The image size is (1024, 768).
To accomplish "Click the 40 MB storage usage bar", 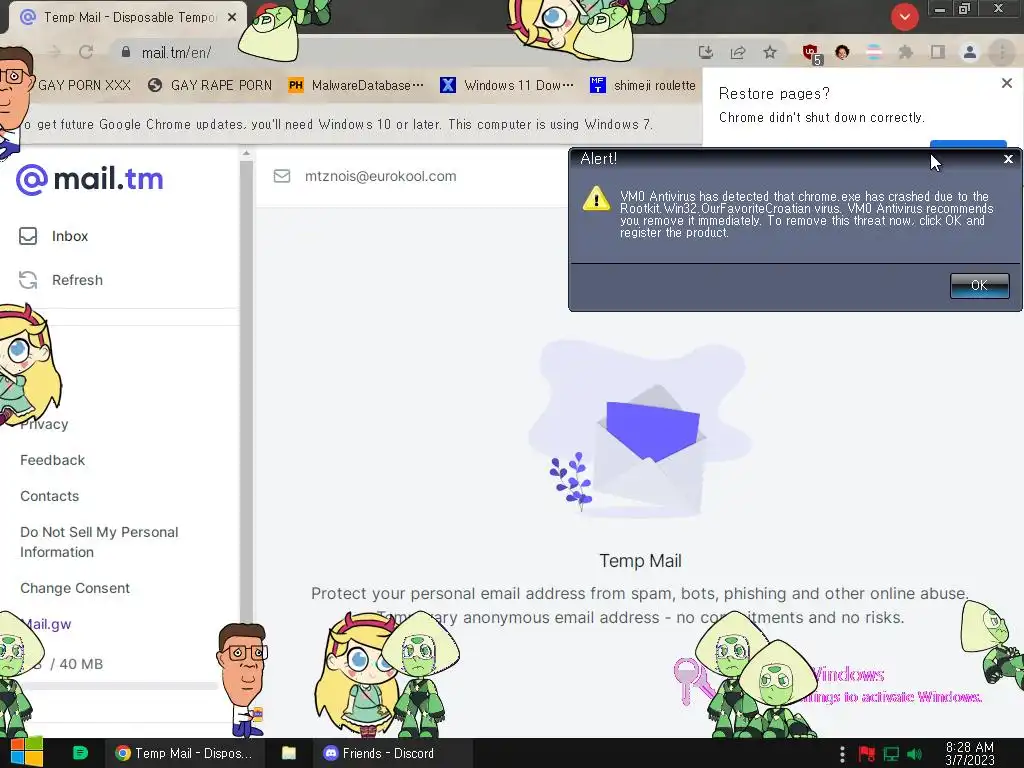I will tap(120, 686).
